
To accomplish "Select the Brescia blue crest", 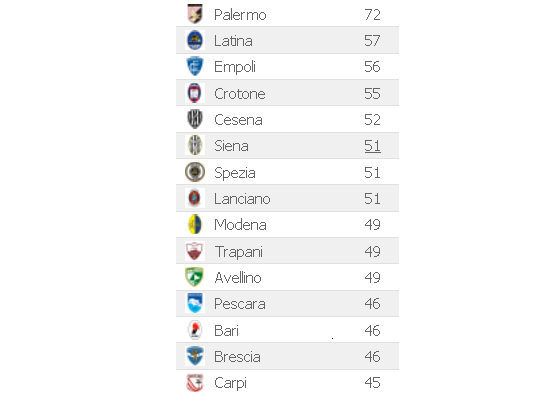I will pos(195,356).
